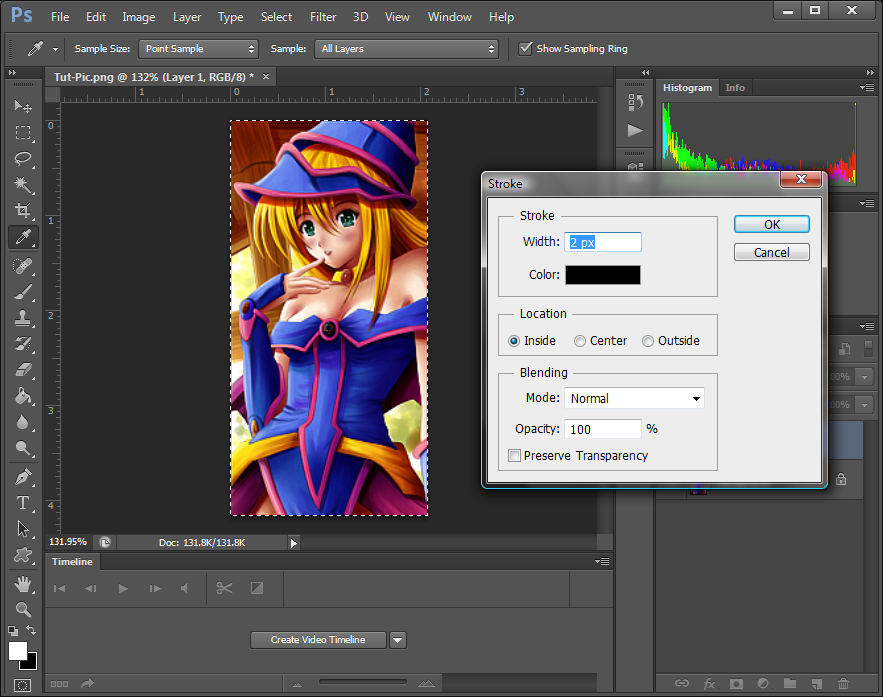This screenshot has width=883, height=697.
Task: Select the Pen tool
Action: 23,477
